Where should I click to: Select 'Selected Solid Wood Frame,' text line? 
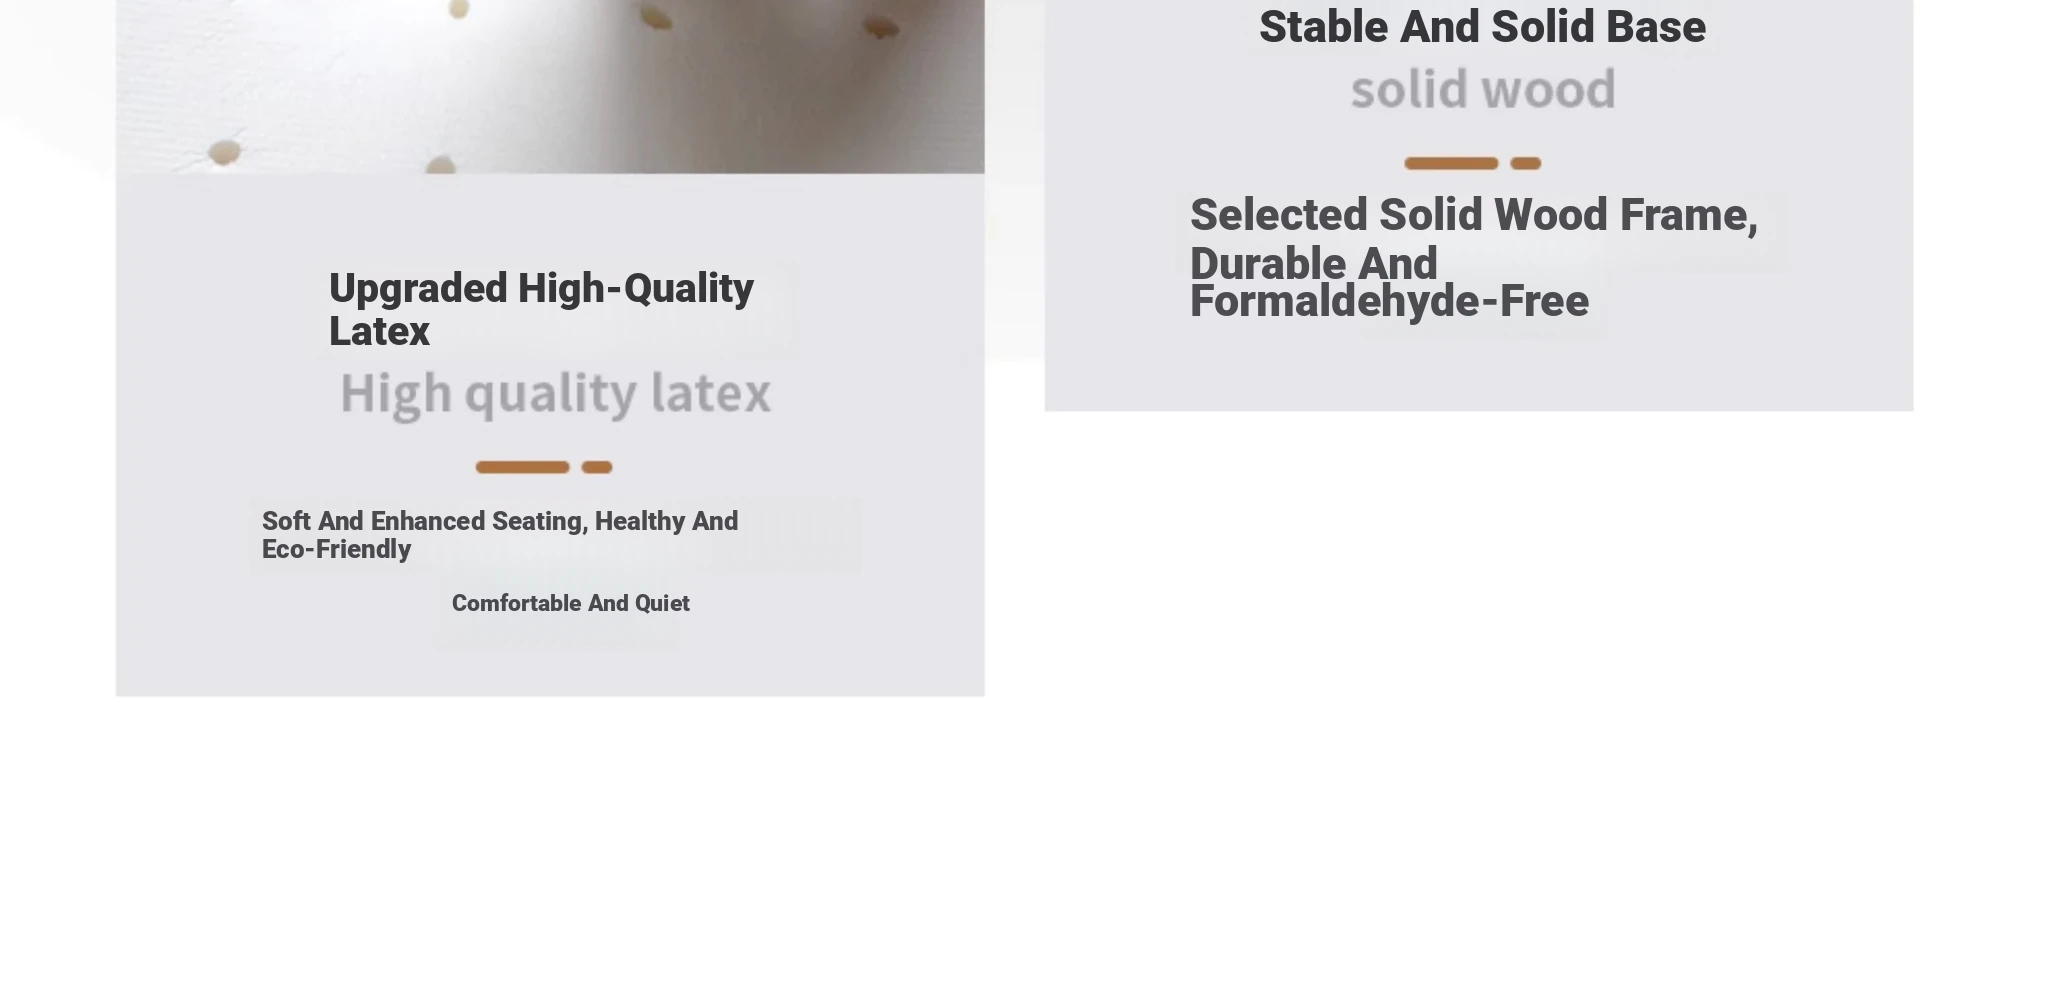tap(1474, 215)
